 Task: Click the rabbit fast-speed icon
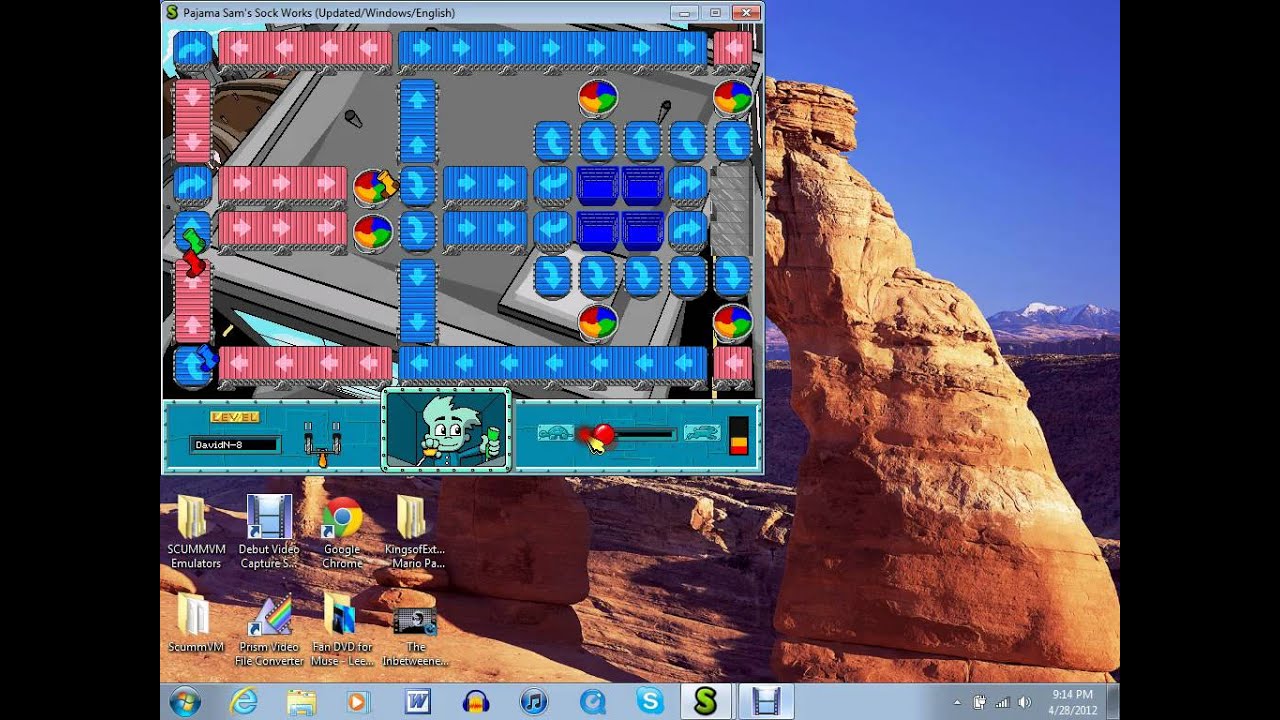702,434
